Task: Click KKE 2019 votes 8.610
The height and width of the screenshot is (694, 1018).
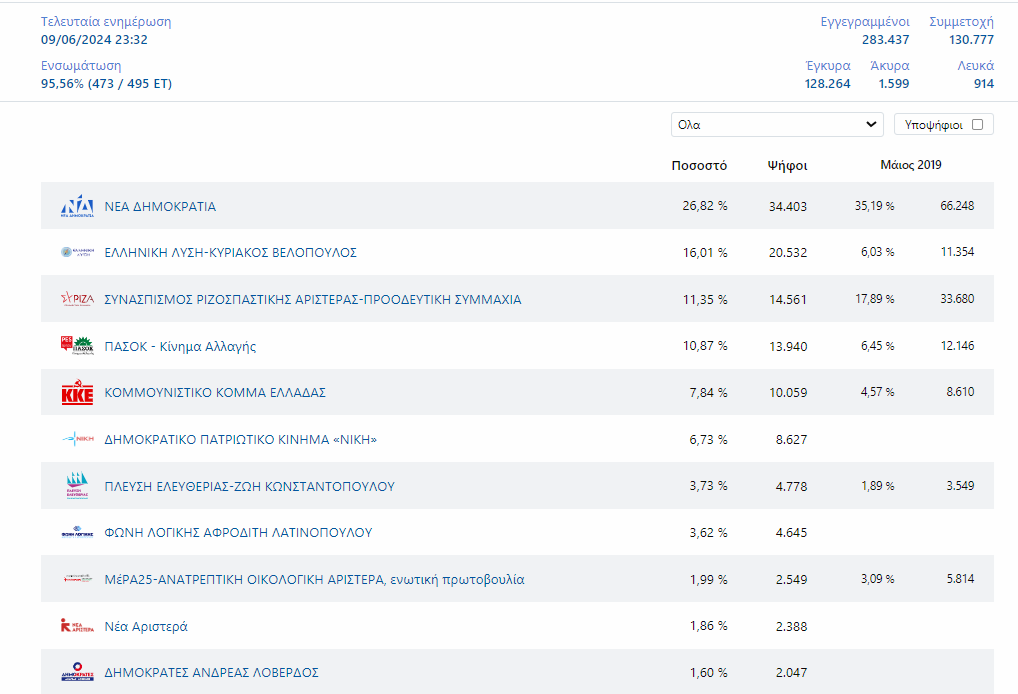Action: [x=960, y=392]
